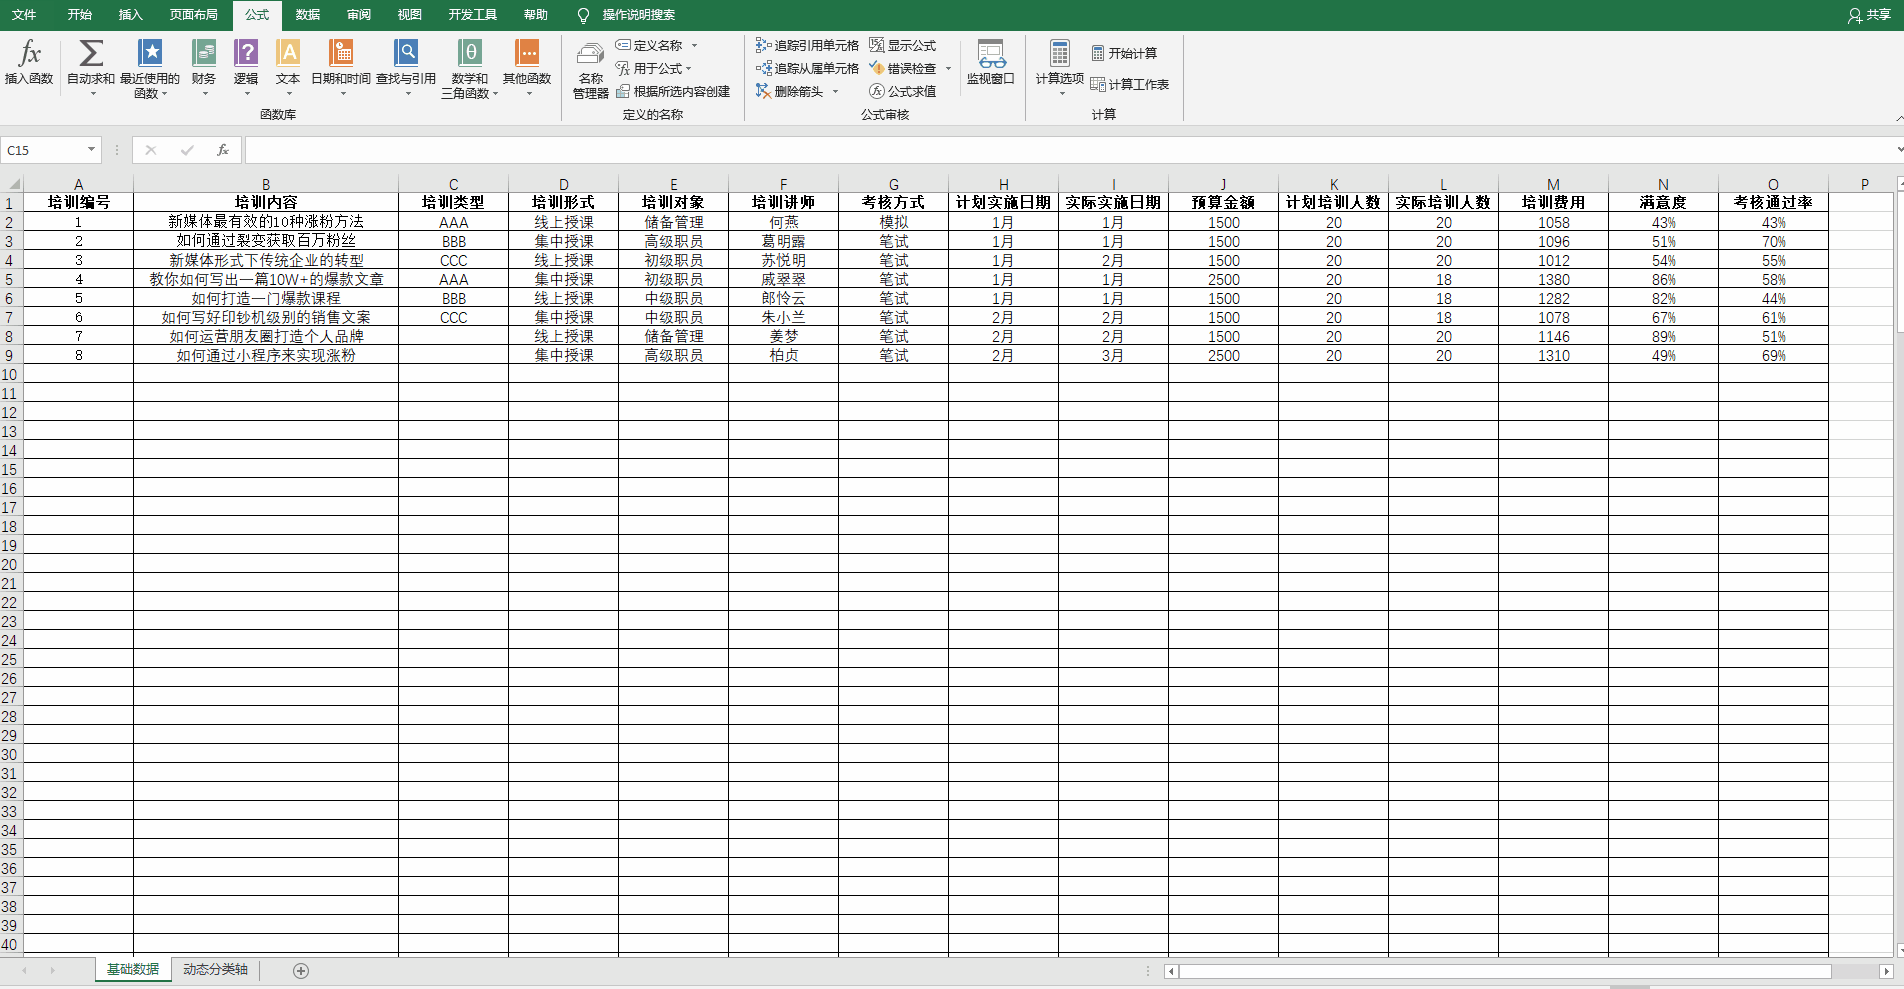The image size is (1904, 989).
Task: Switch to the 视图 tab
Action: (x=410, y=15)
